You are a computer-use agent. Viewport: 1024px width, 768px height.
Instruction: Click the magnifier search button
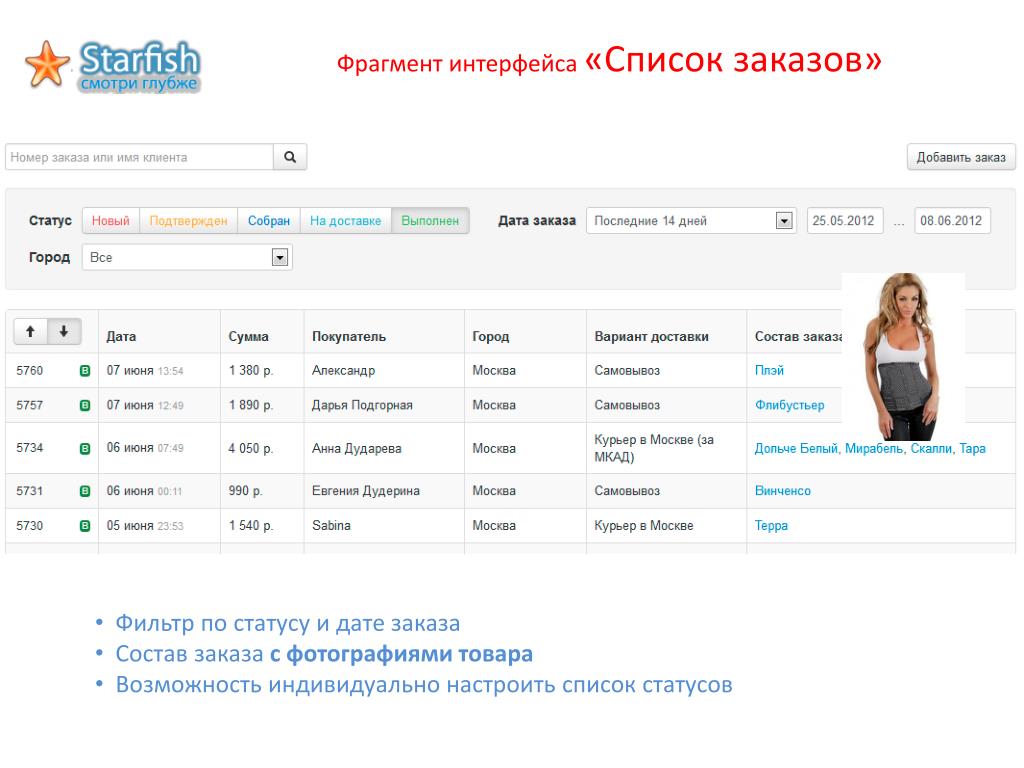point(290,157)
